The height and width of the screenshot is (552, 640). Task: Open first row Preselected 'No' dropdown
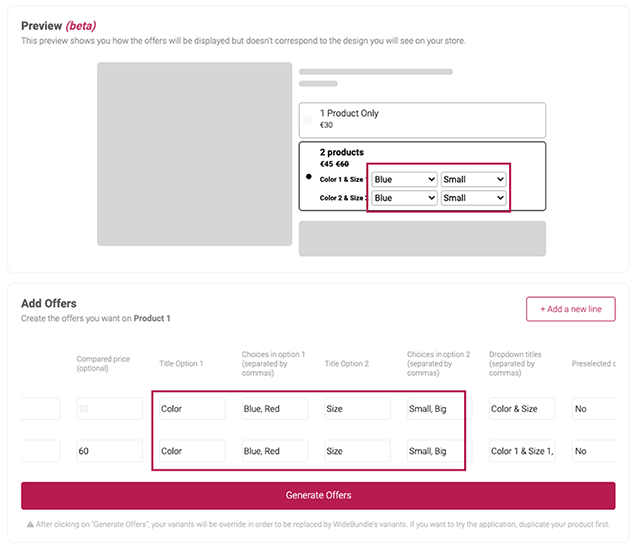[x=593, y=409]
